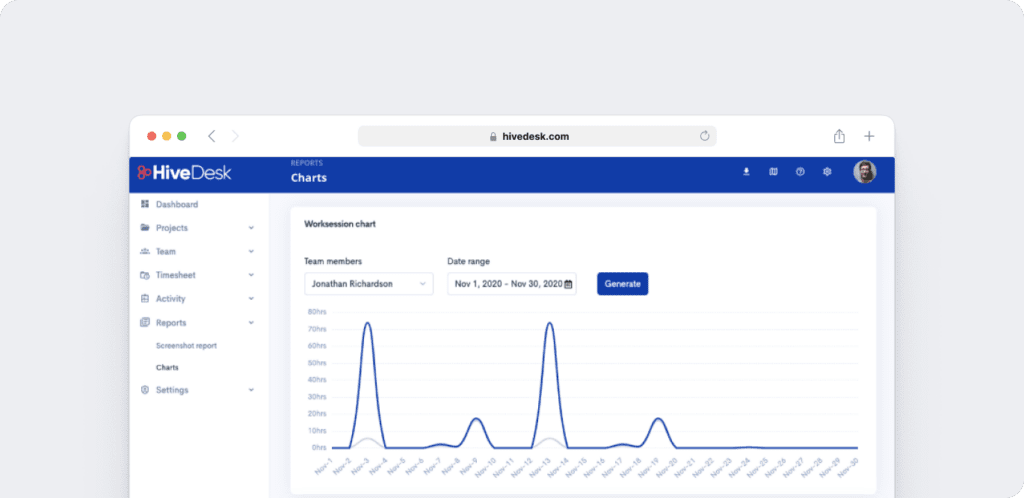
Task: Select Charts under Reports
Action: [167, 368]
